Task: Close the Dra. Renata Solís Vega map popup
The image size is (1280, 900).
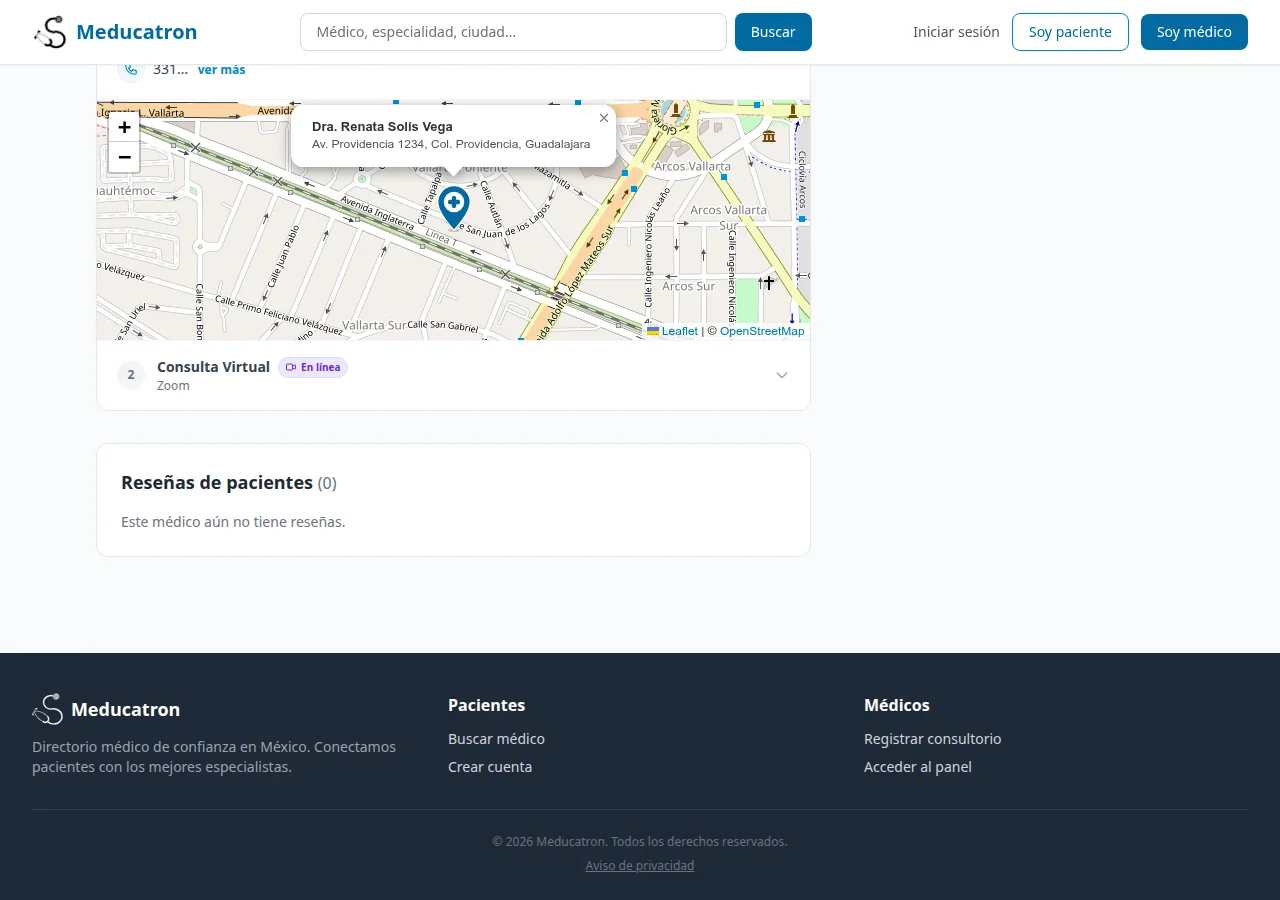Action: coord(604,118)
